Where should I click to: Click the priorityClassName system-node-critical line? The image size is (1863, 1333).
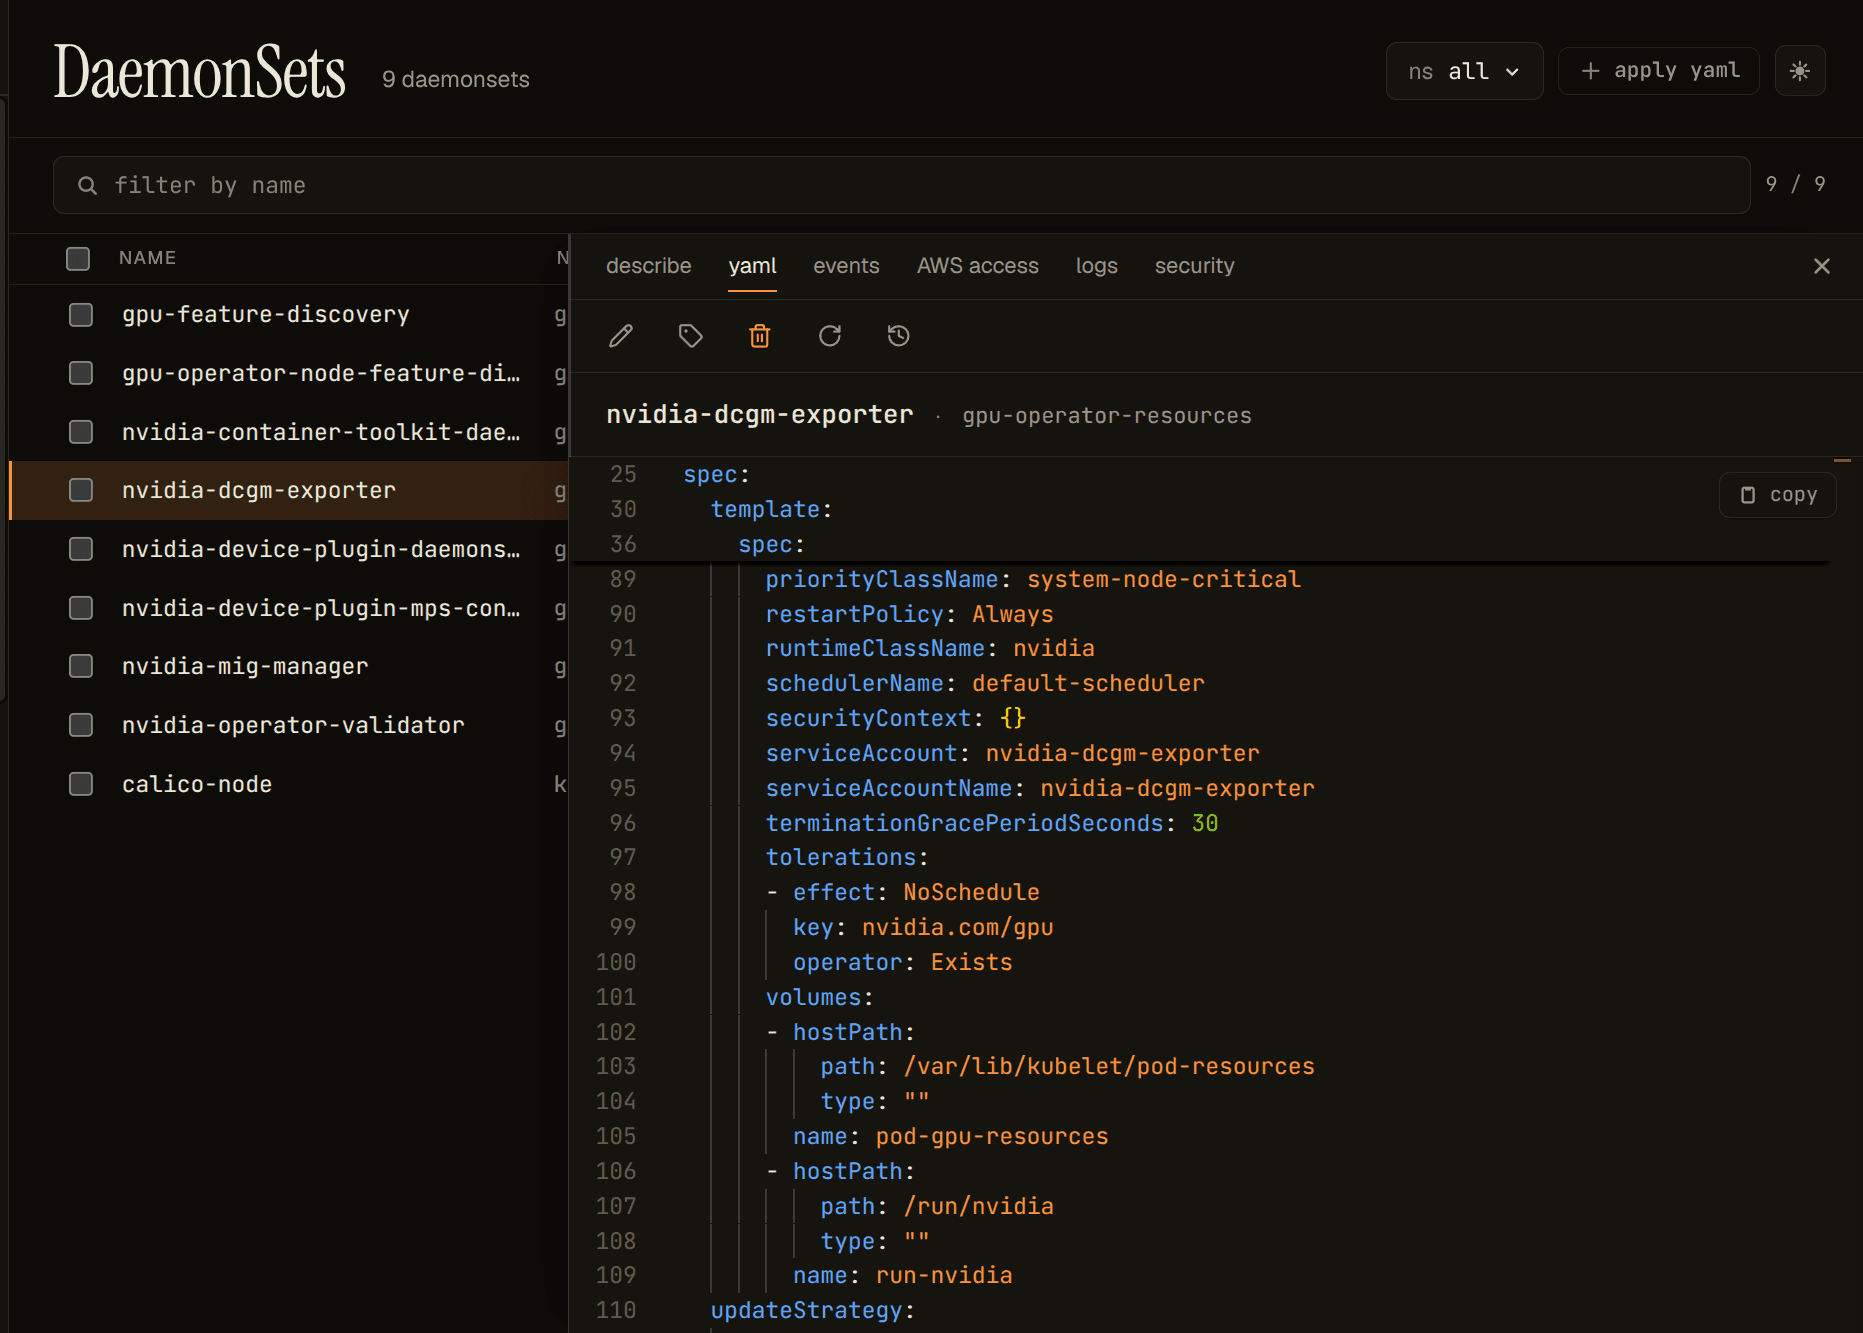1033,579
